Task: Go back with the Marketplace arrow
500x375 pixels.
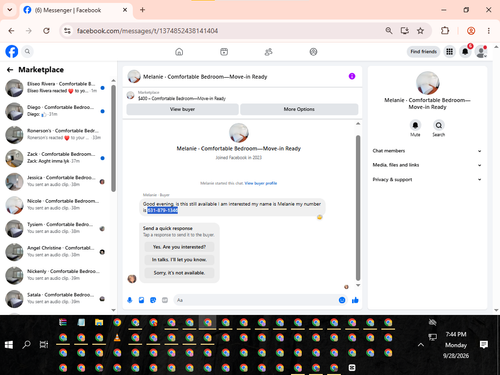Action: coord(10,70)
